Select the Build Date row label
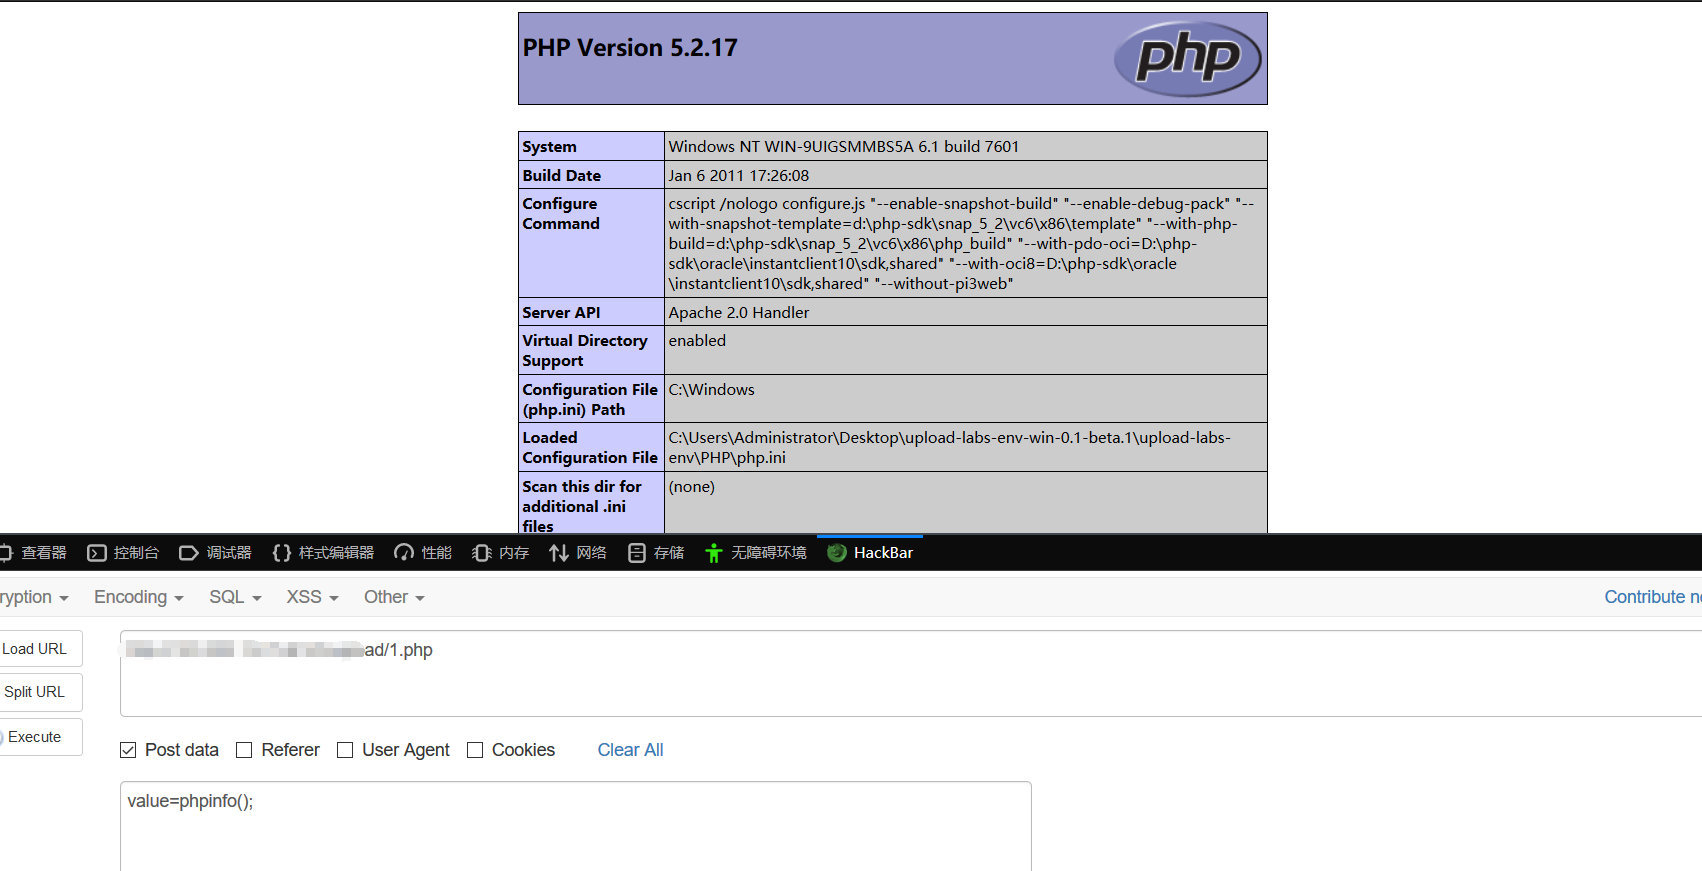1702x871 pixels. 562,175
